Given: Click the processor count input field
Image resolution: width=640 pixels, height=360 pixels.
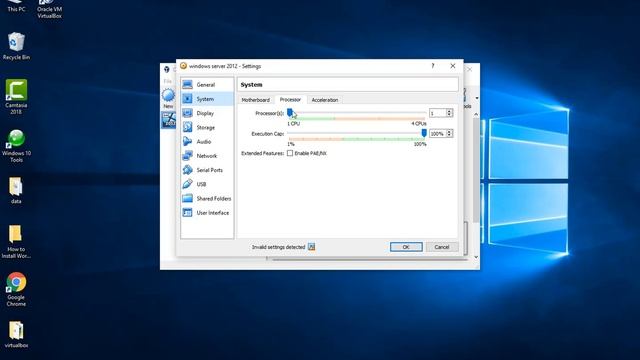Looking at the screenshot, I should (437, 113).
